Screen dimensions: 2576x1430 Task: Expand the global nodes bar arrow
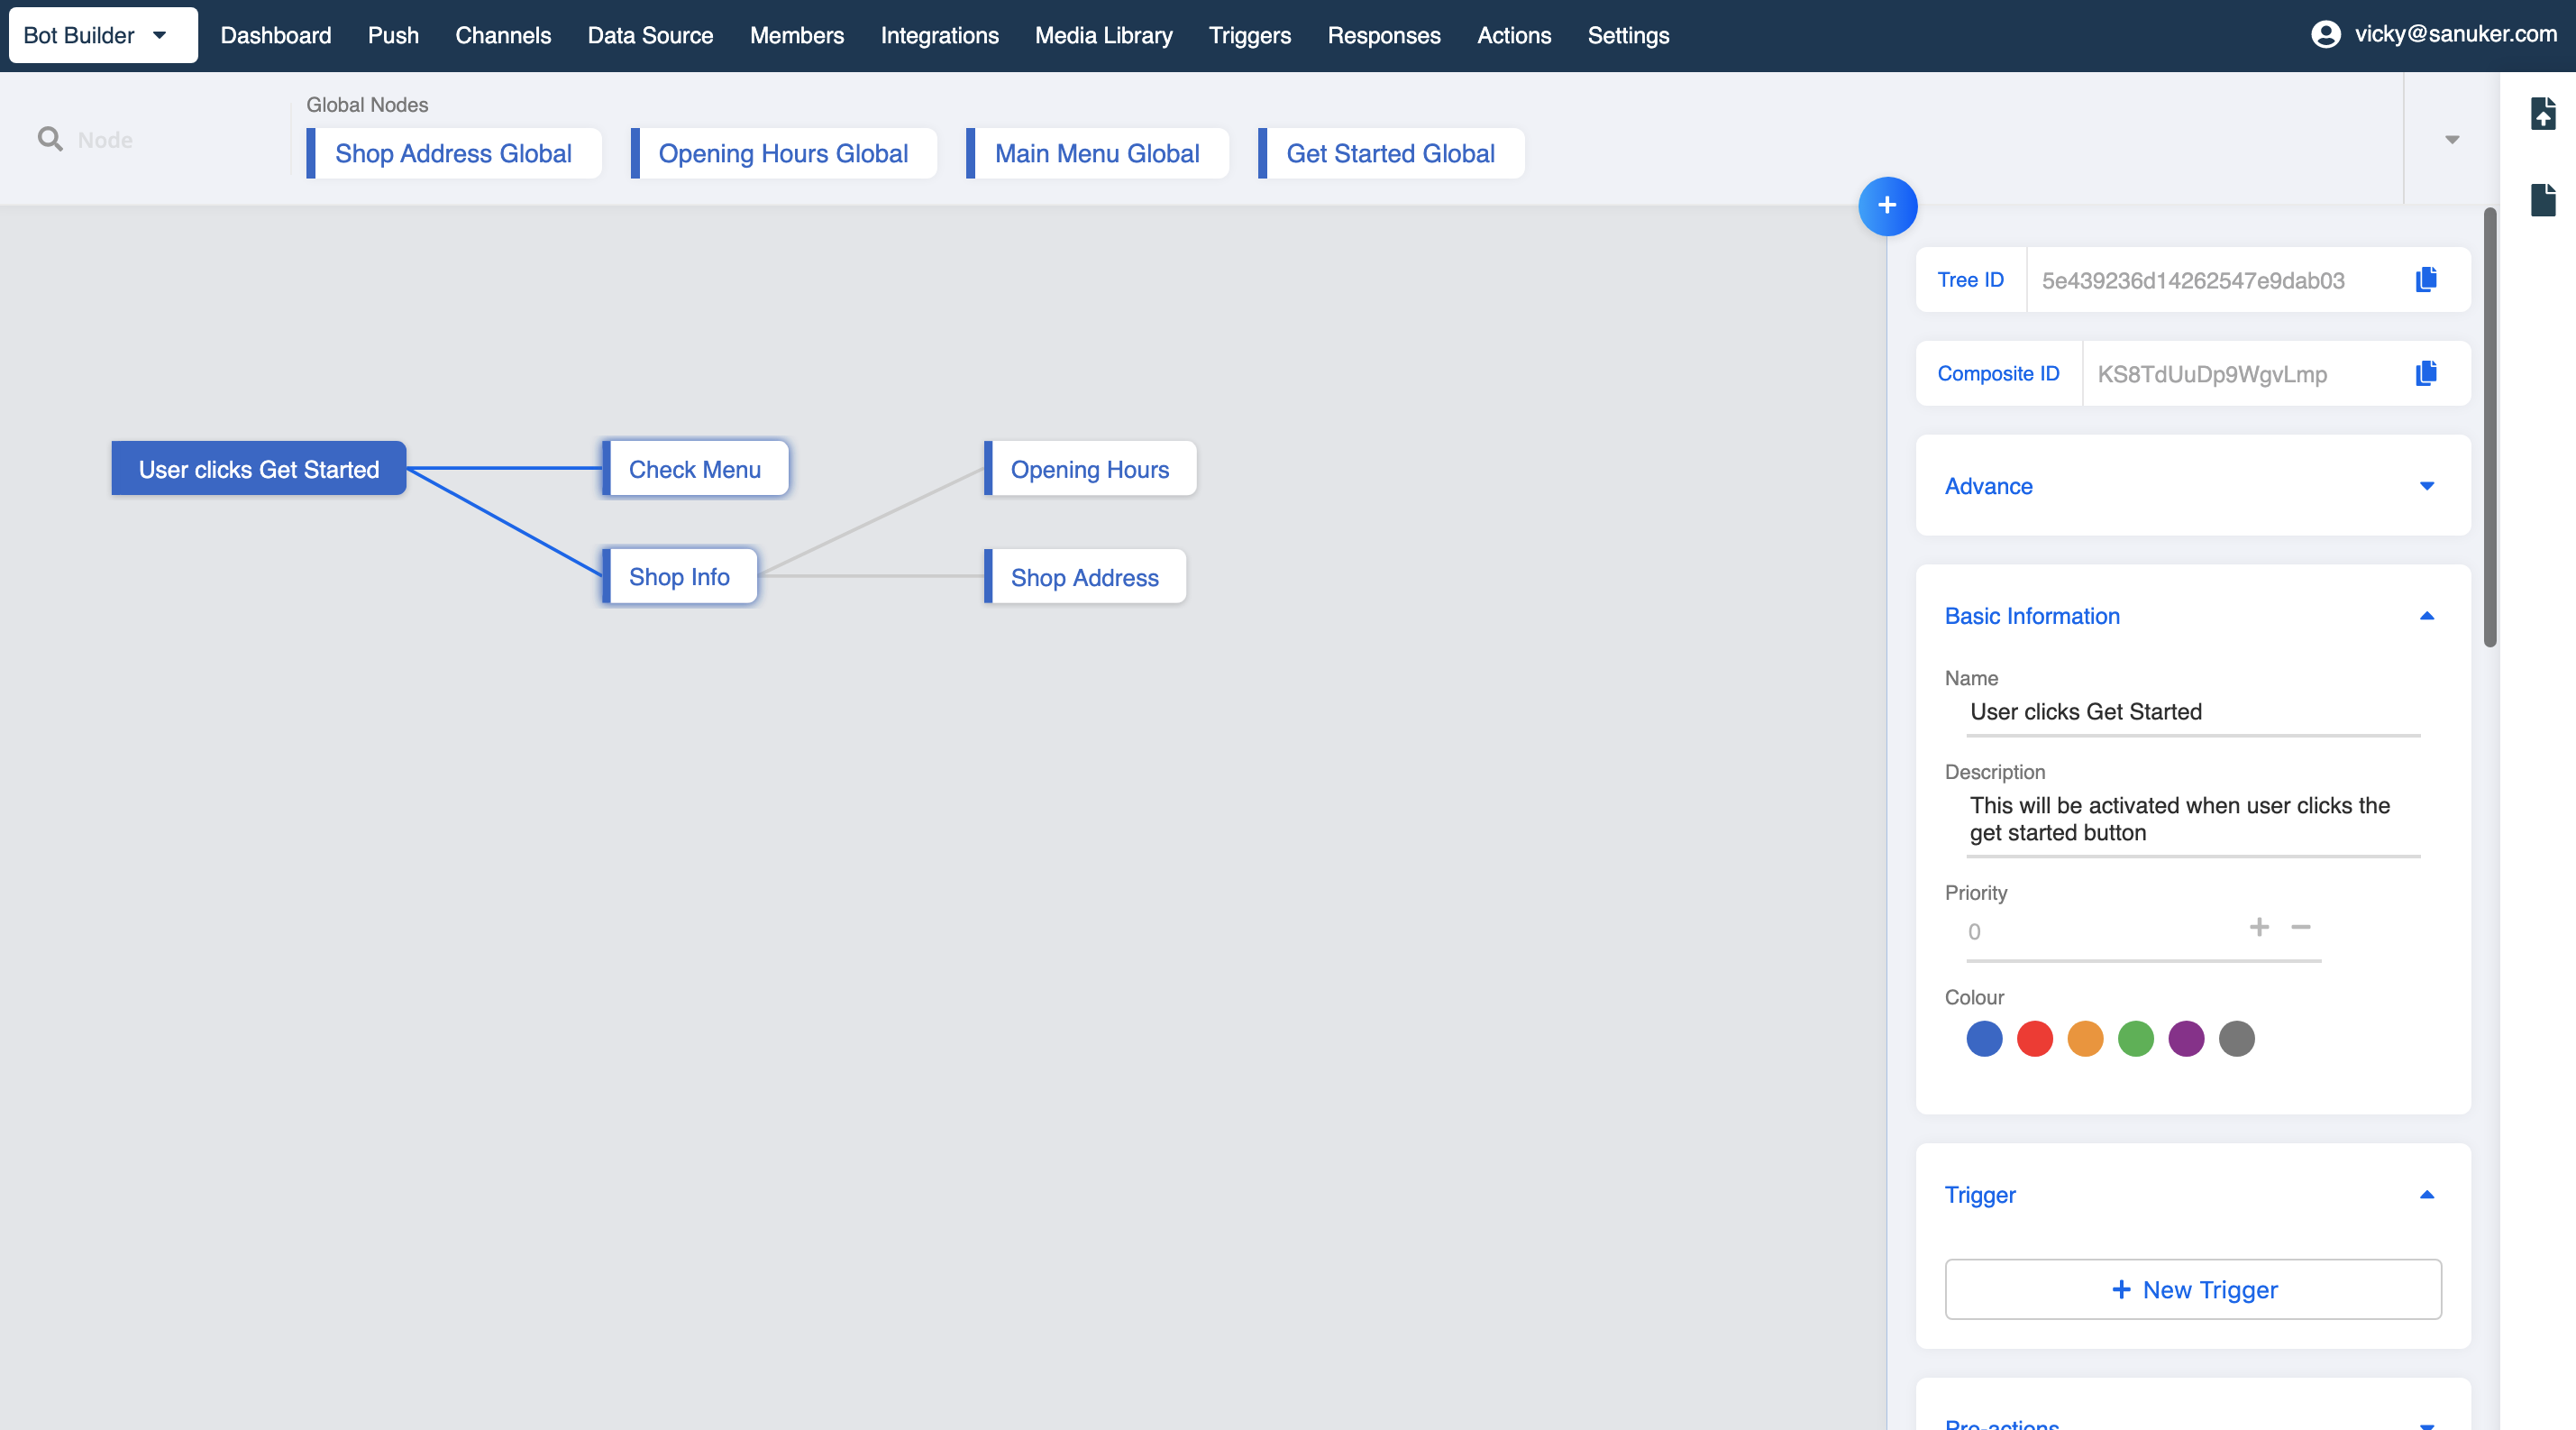coord(2451,139)
